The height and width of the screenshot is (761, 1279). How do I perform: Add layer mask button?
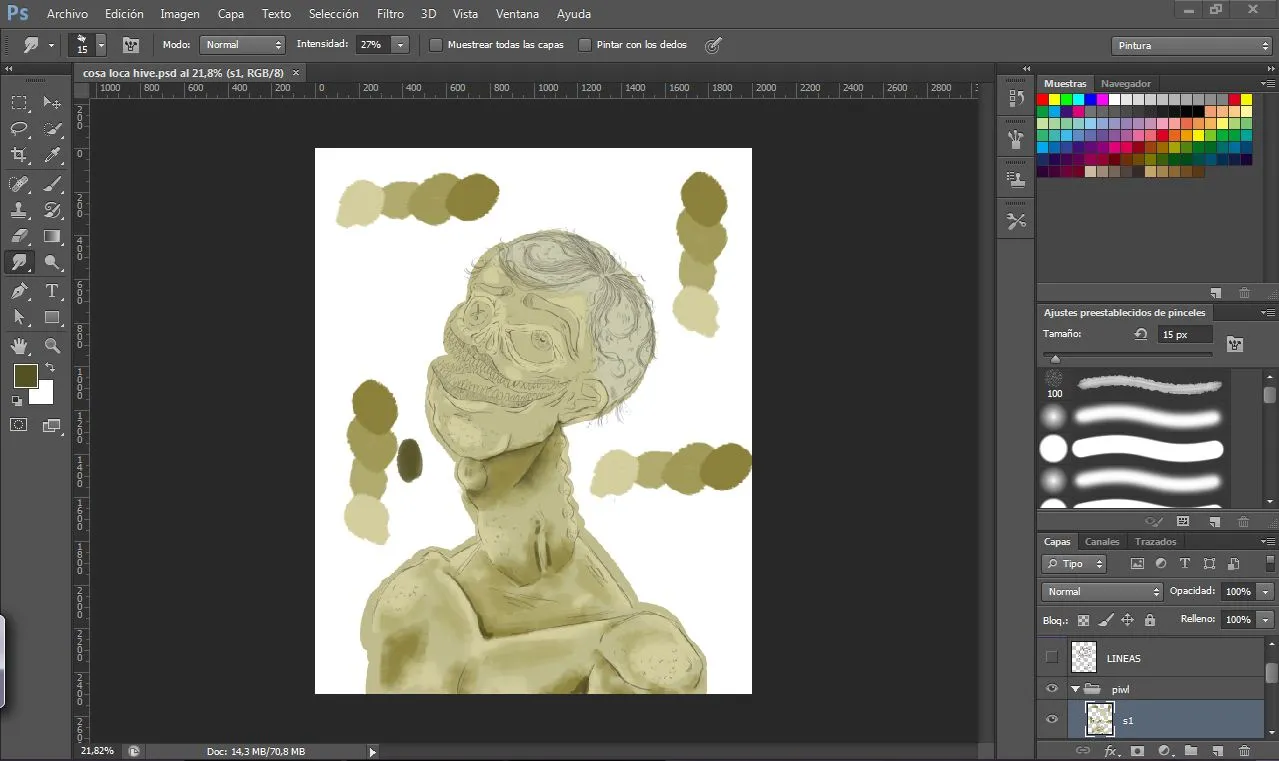(1137, 750)
